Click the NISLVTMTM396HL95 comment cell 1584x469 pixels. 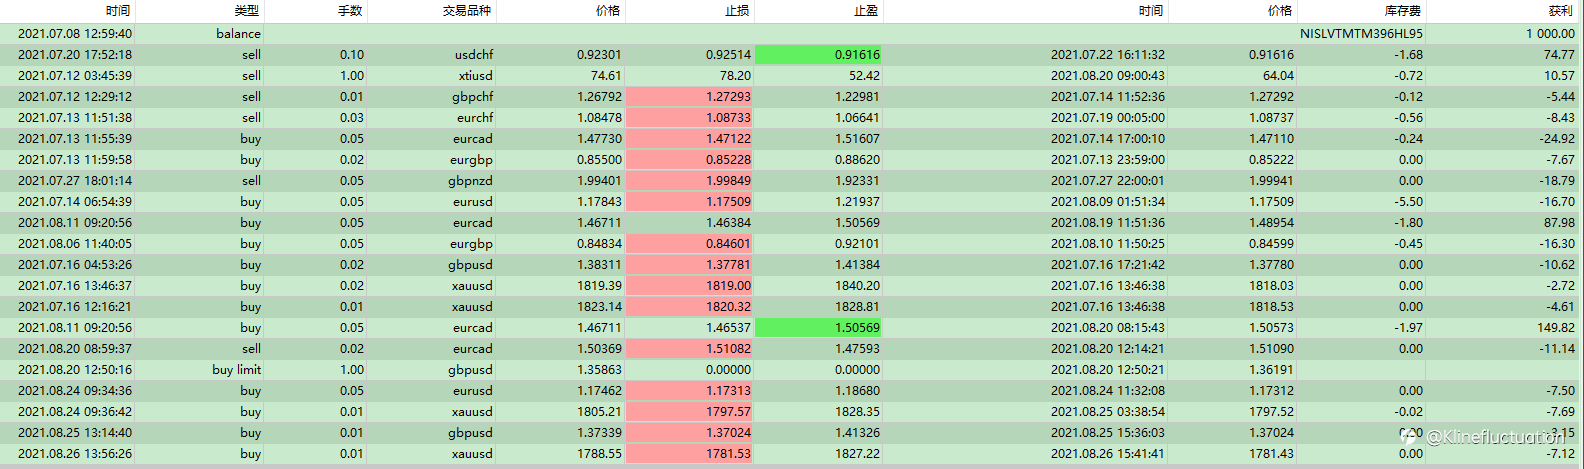click(1361, 33)
